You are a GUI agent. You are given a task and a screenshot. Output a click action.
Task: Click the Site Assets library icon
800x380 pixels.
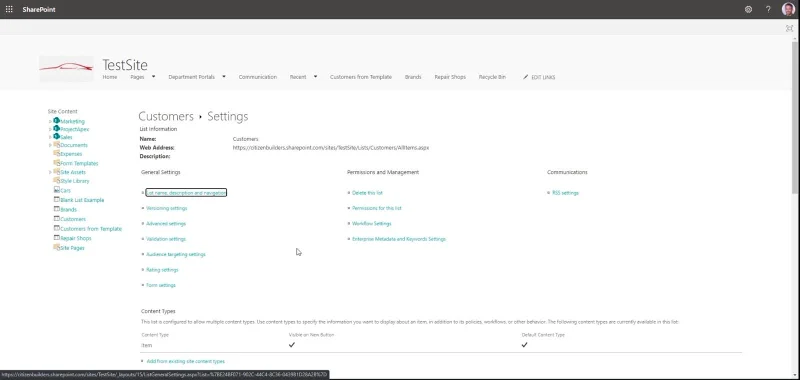click(x=57, y=172)
